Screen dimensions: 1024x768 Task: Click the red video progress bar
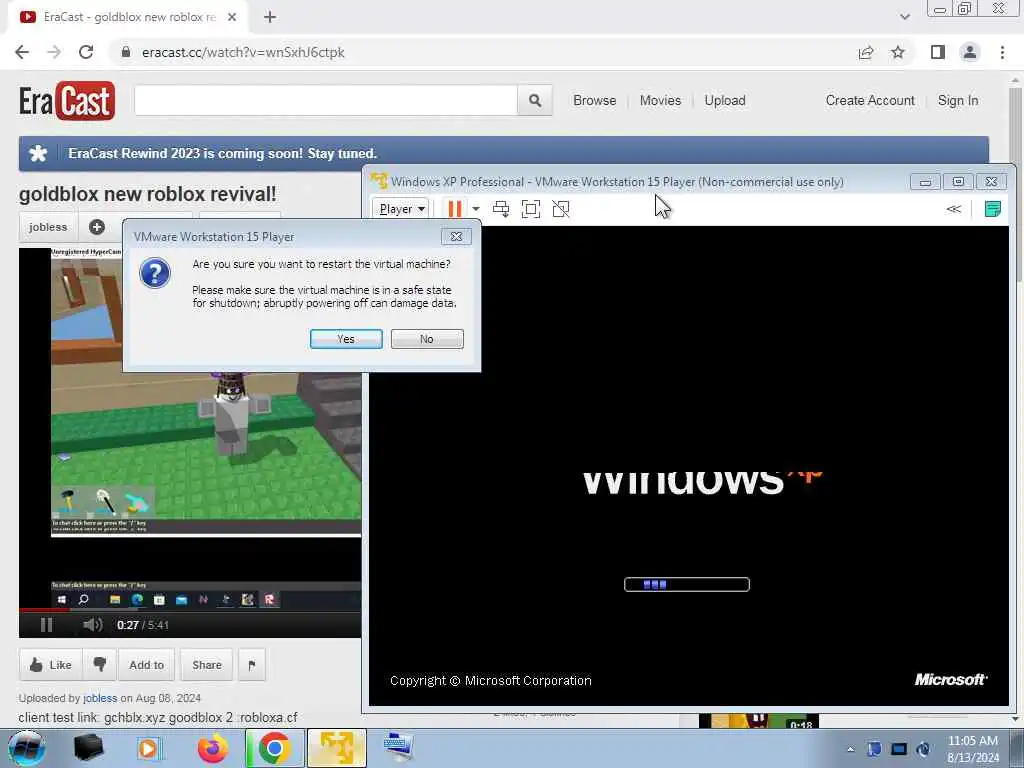44,610
